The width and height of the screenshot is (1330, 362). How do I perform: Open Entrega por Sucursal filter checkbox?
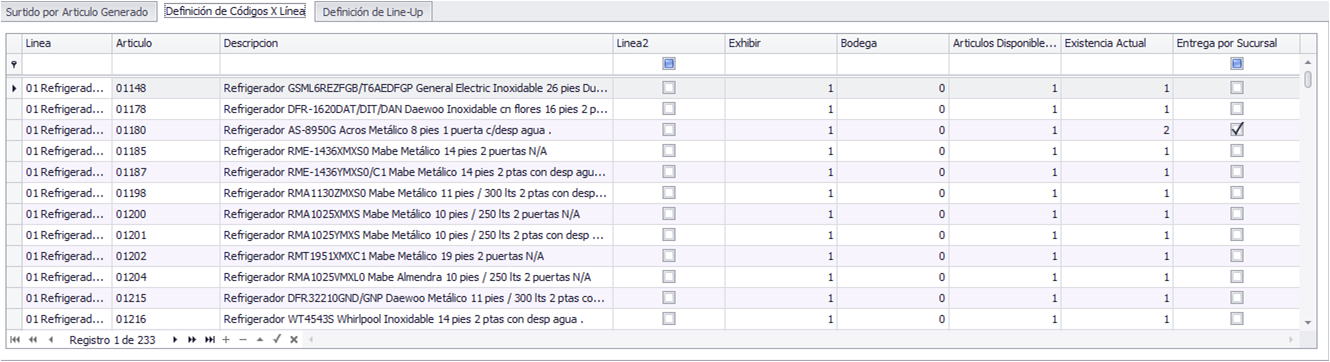click(x=1237, y=63)
